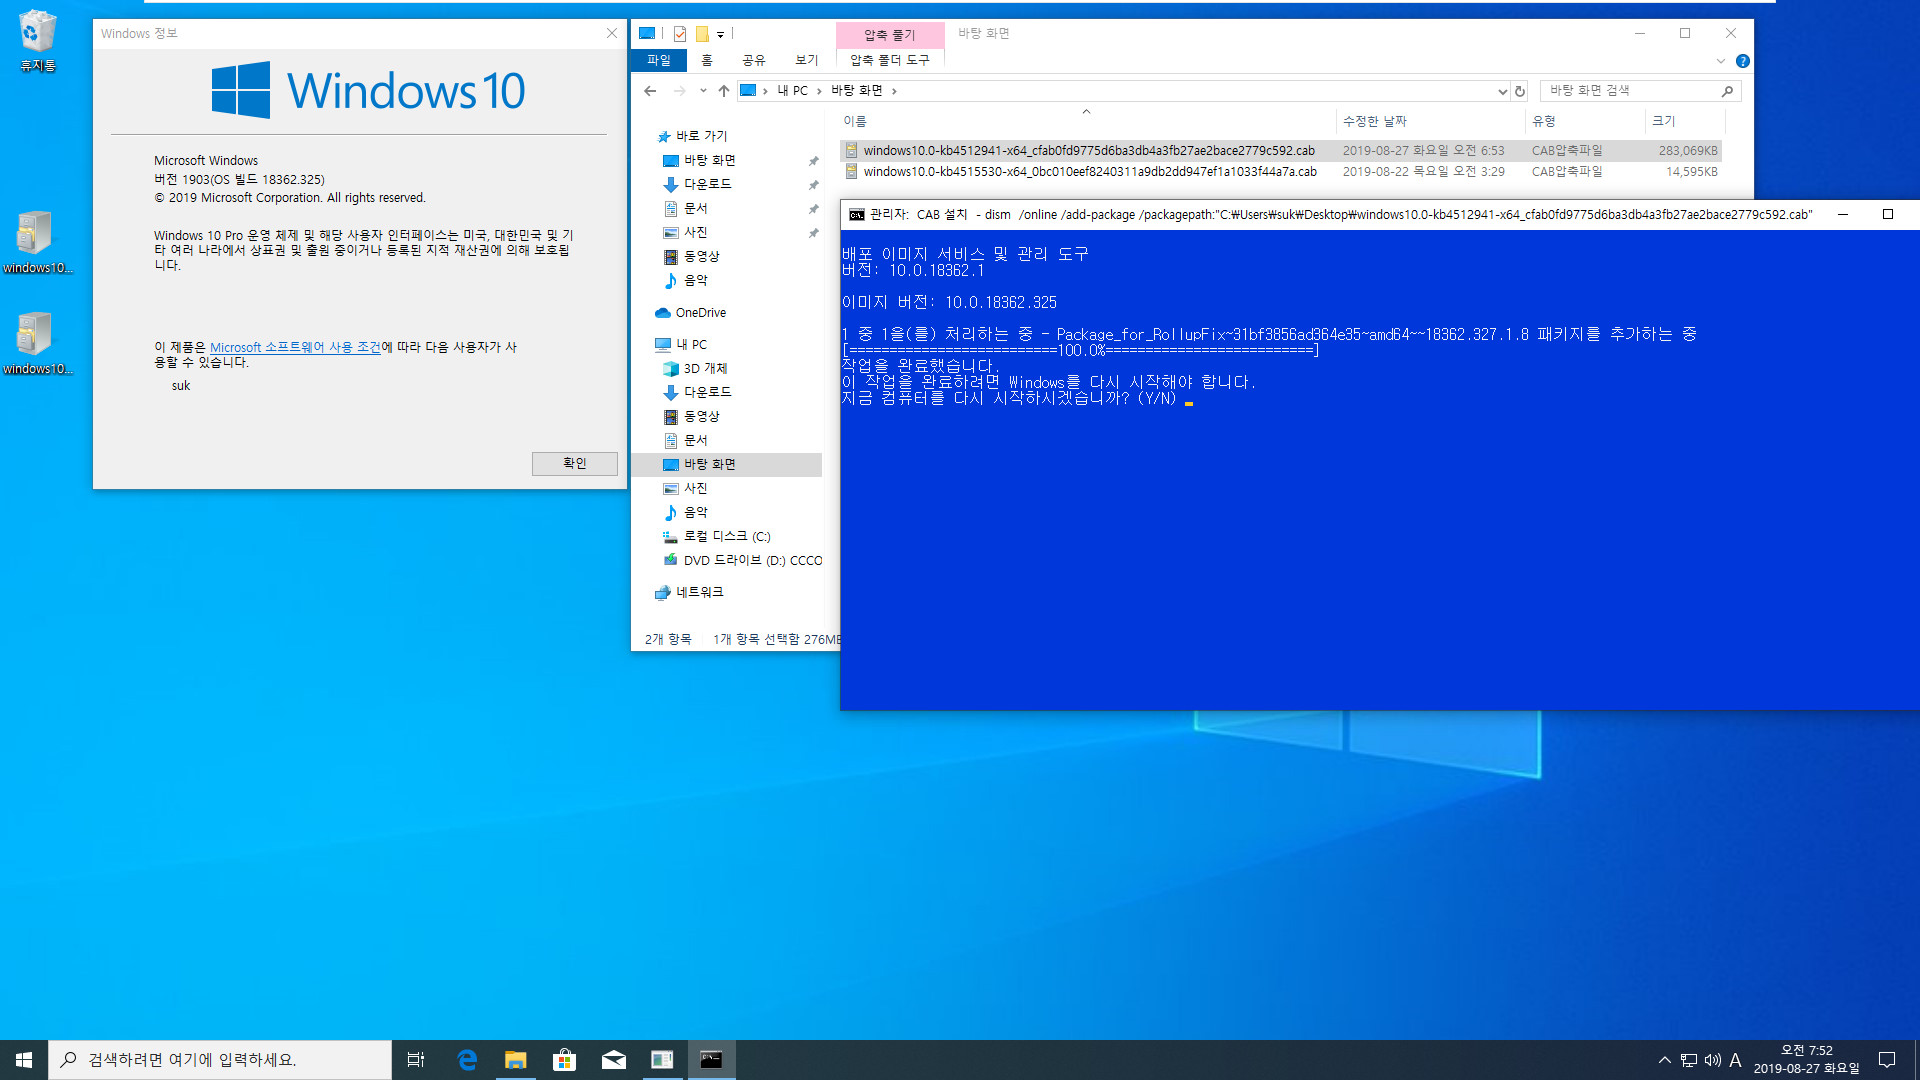1920x1080 pixels.
Task: Select pinned 다운로드 under quick access
Action: (x=707, y=185)
